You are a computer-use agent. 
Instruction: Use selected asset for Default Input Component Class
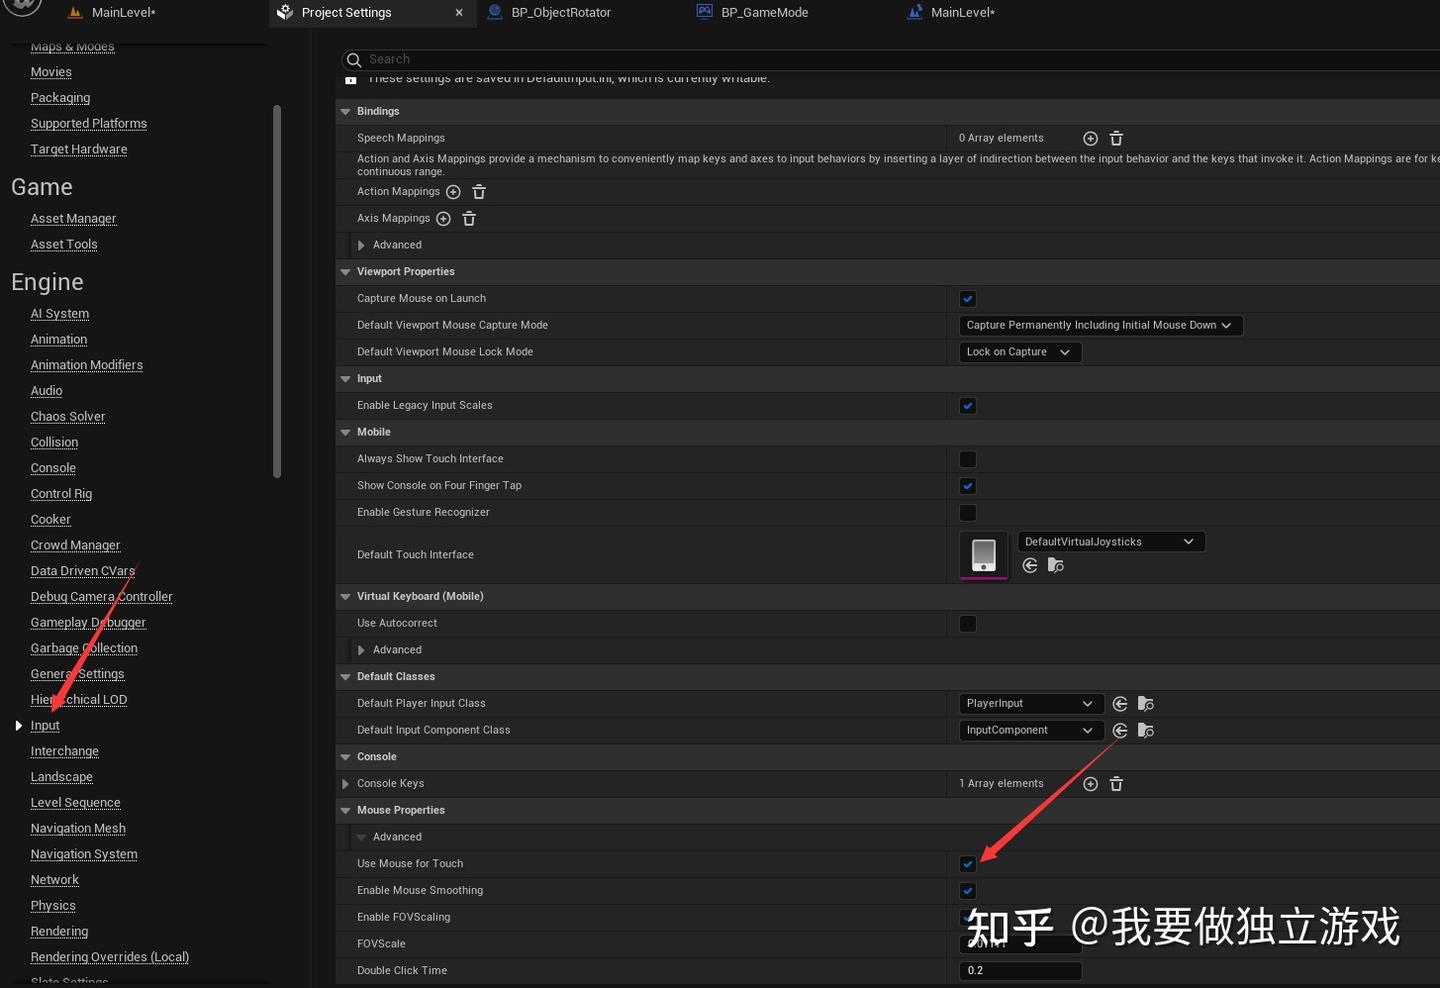pos(1119,730)
